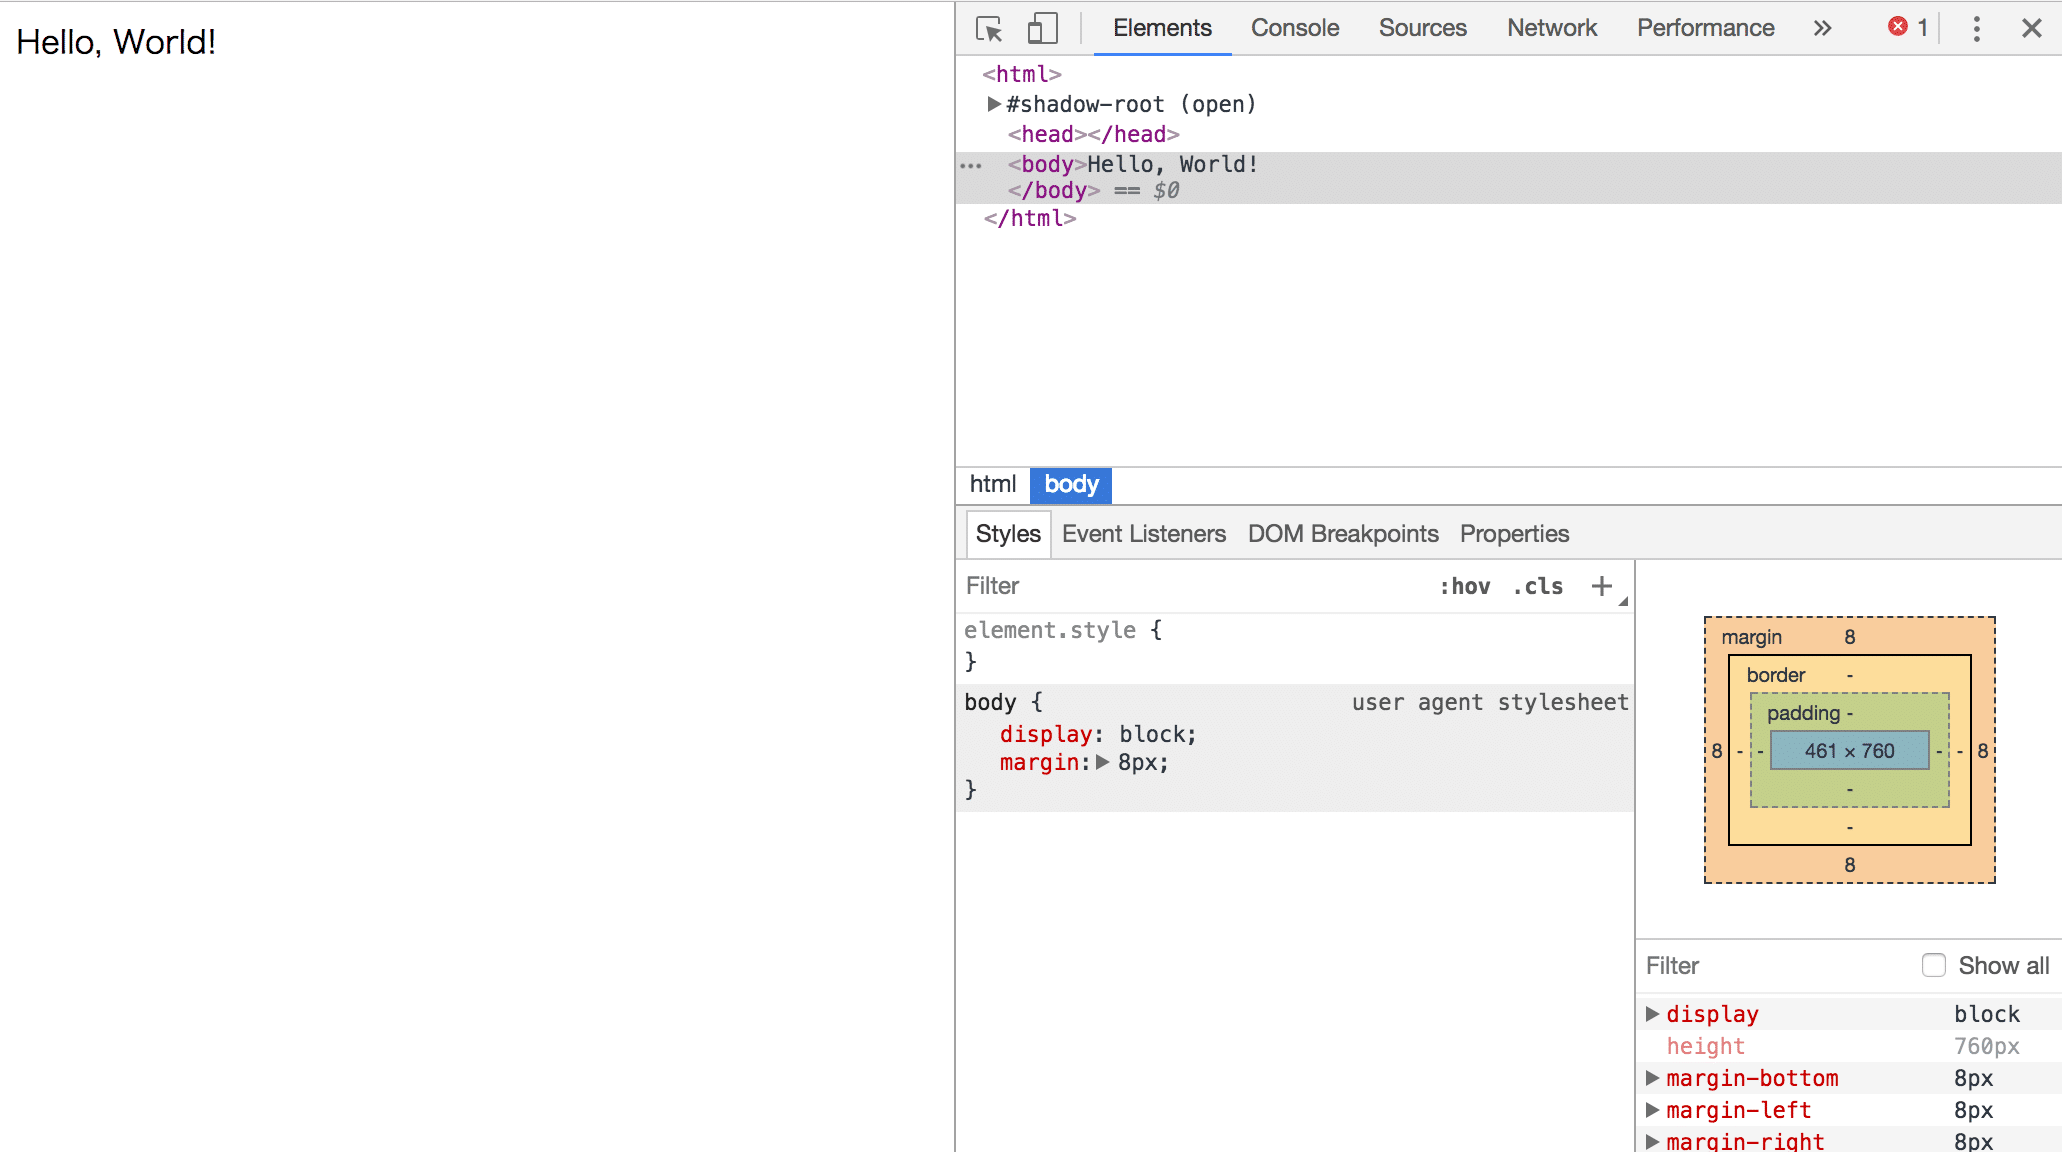Screen dimensions: 2062x1152
Task: Click the right margin value 8 in box model
Action: [x=1982, y=750]
